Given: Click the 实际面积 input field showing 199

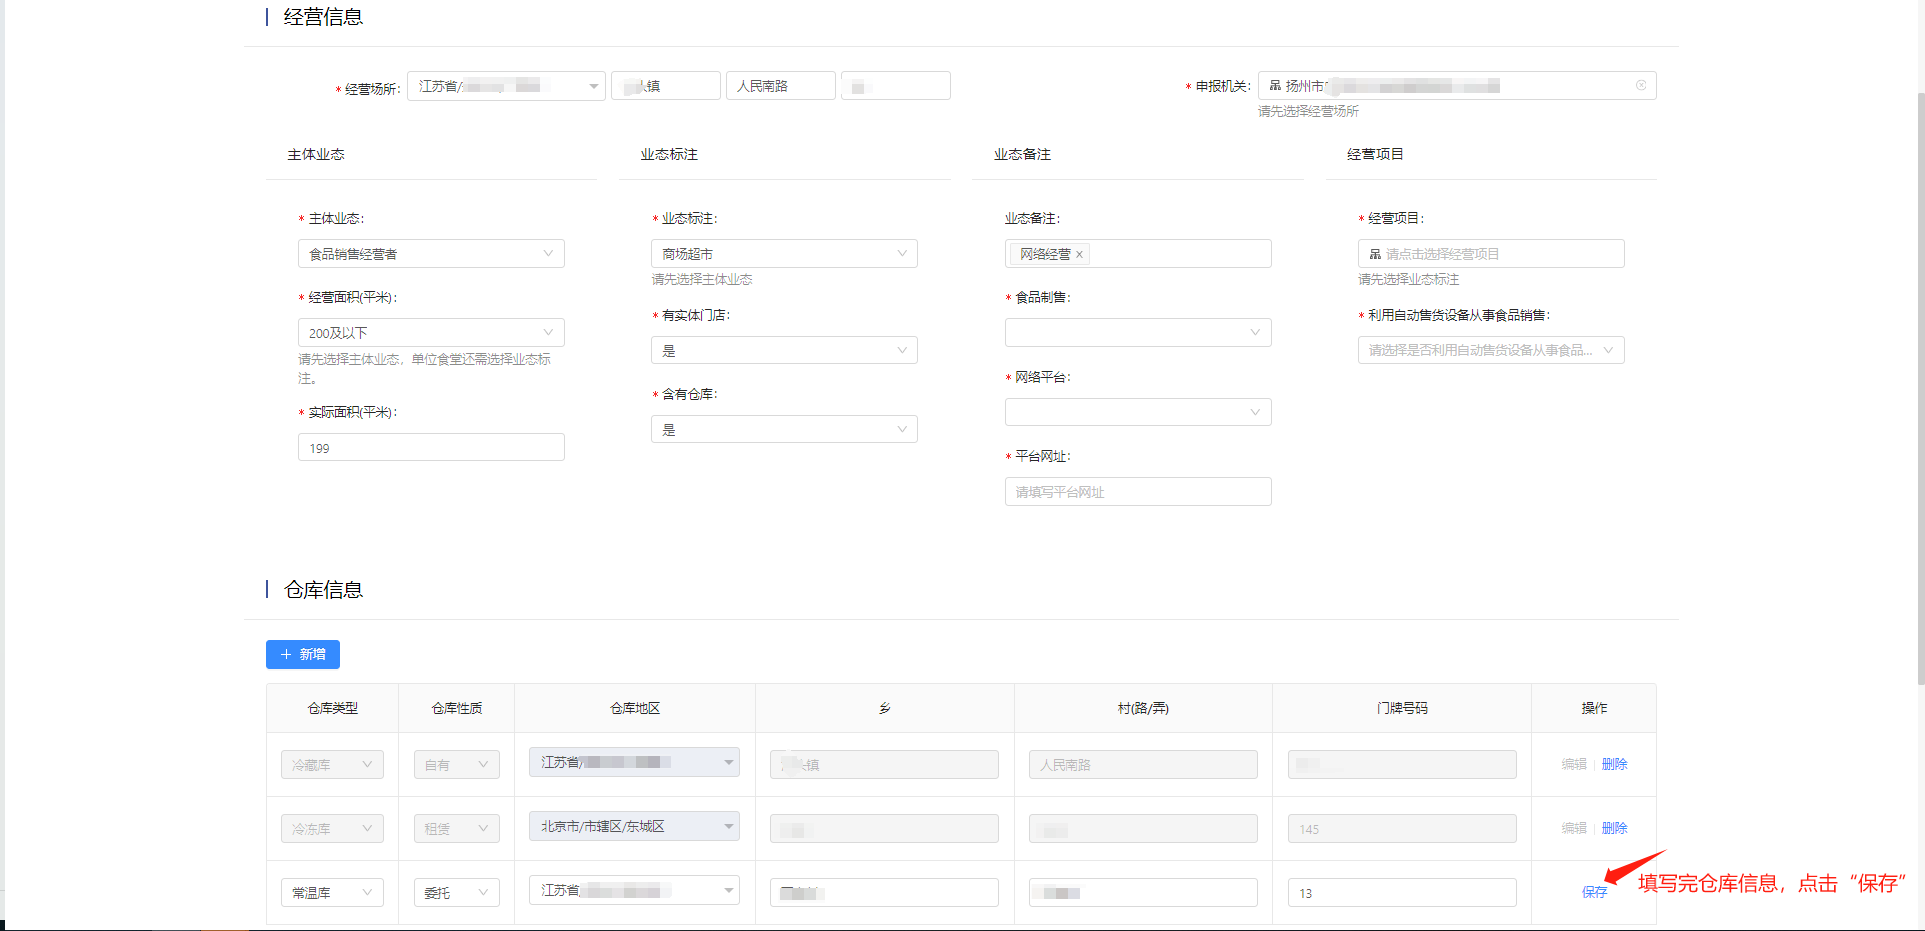Looking at the screenshot, I should (x=431, y=448).
